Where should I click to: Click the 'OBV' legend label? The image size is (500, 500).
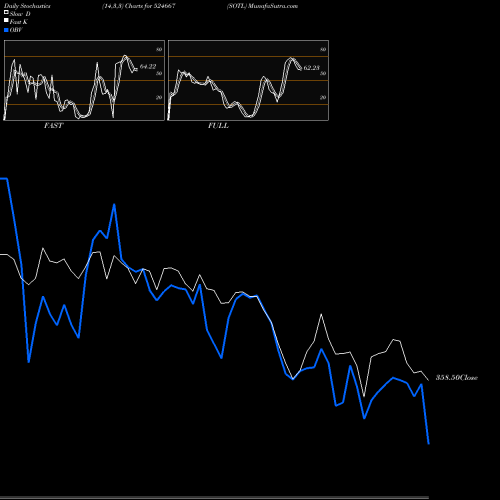[x=16, y=30]
